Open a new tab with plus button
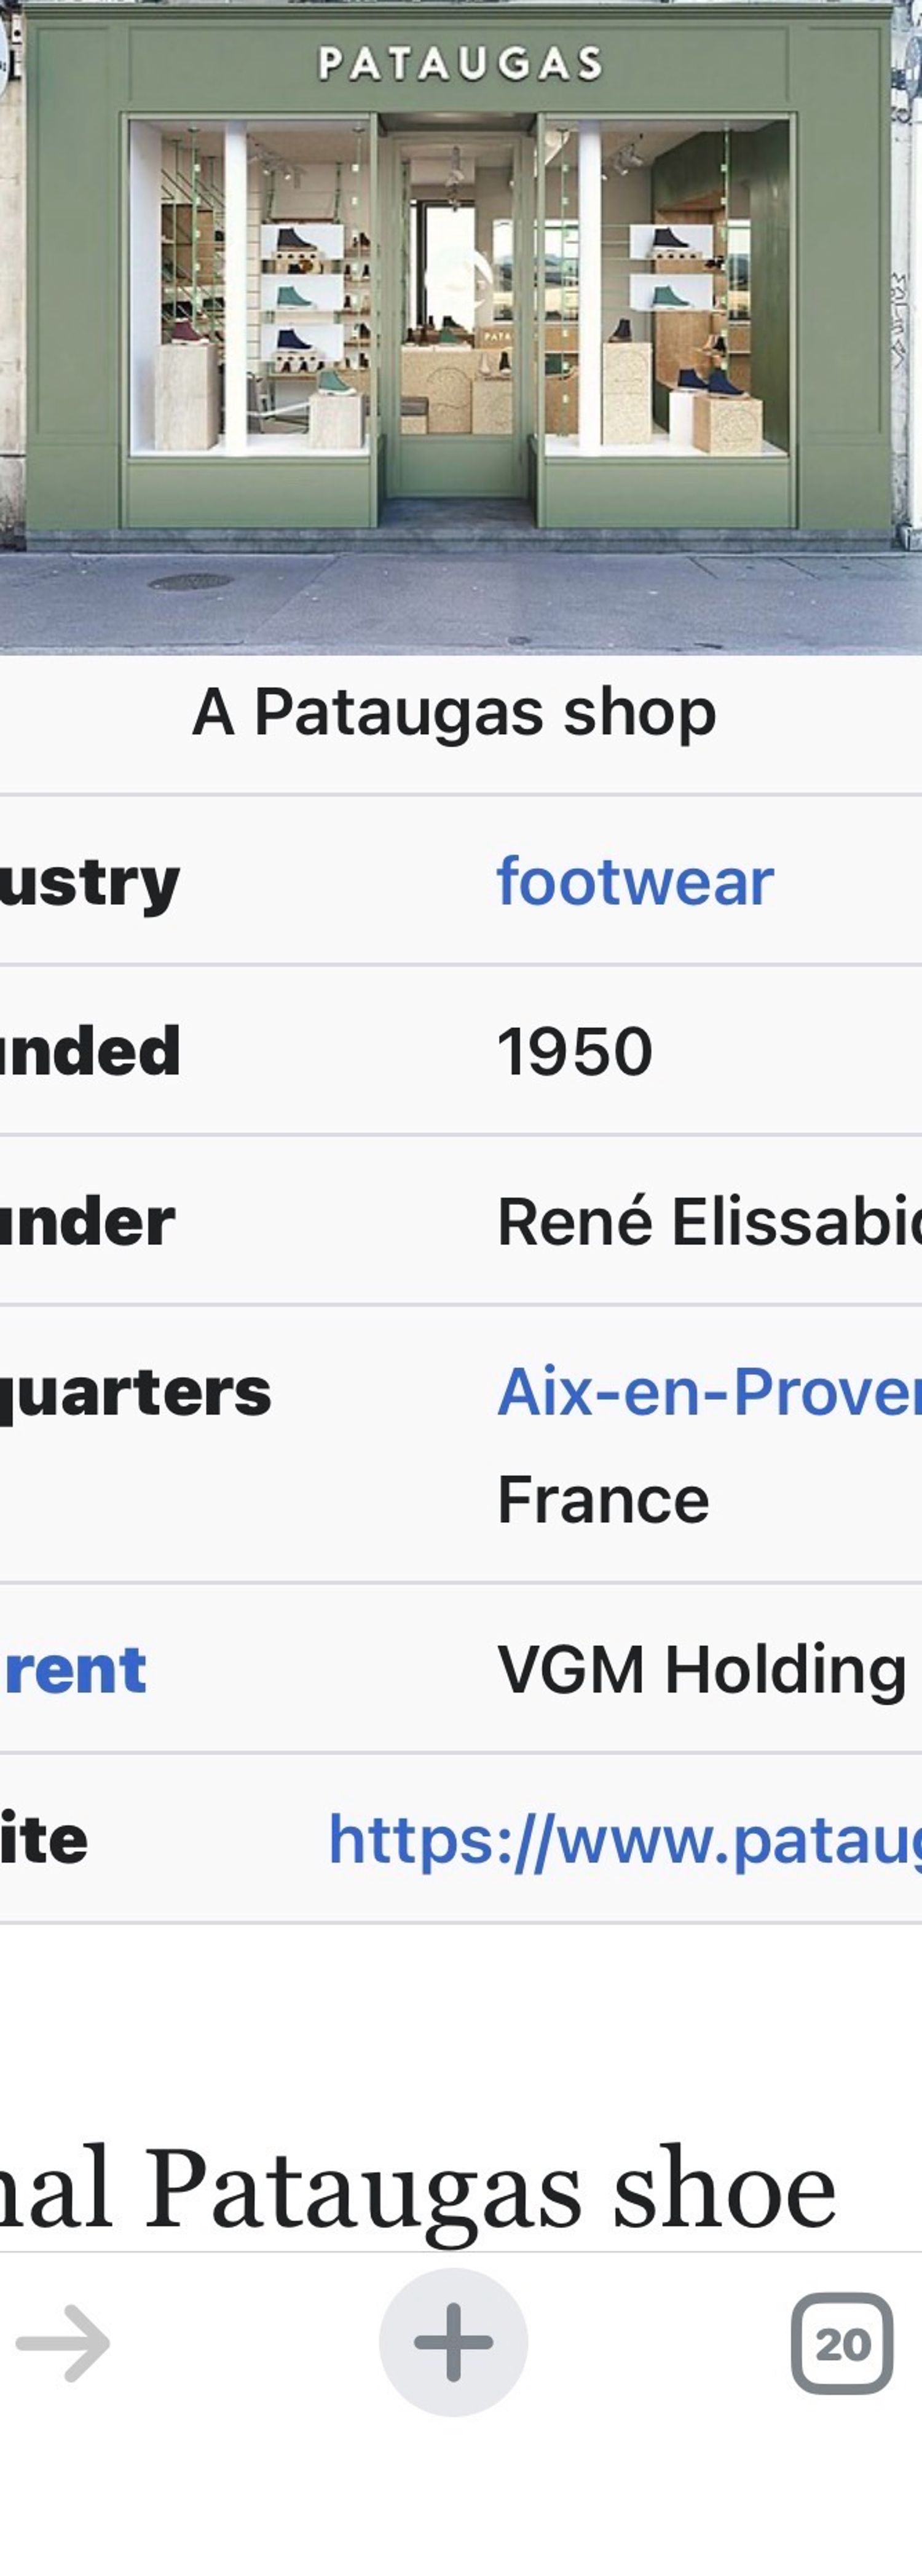Image resolution: width=922 pixels, height=2576 pixels. (x=453, y=2342)
